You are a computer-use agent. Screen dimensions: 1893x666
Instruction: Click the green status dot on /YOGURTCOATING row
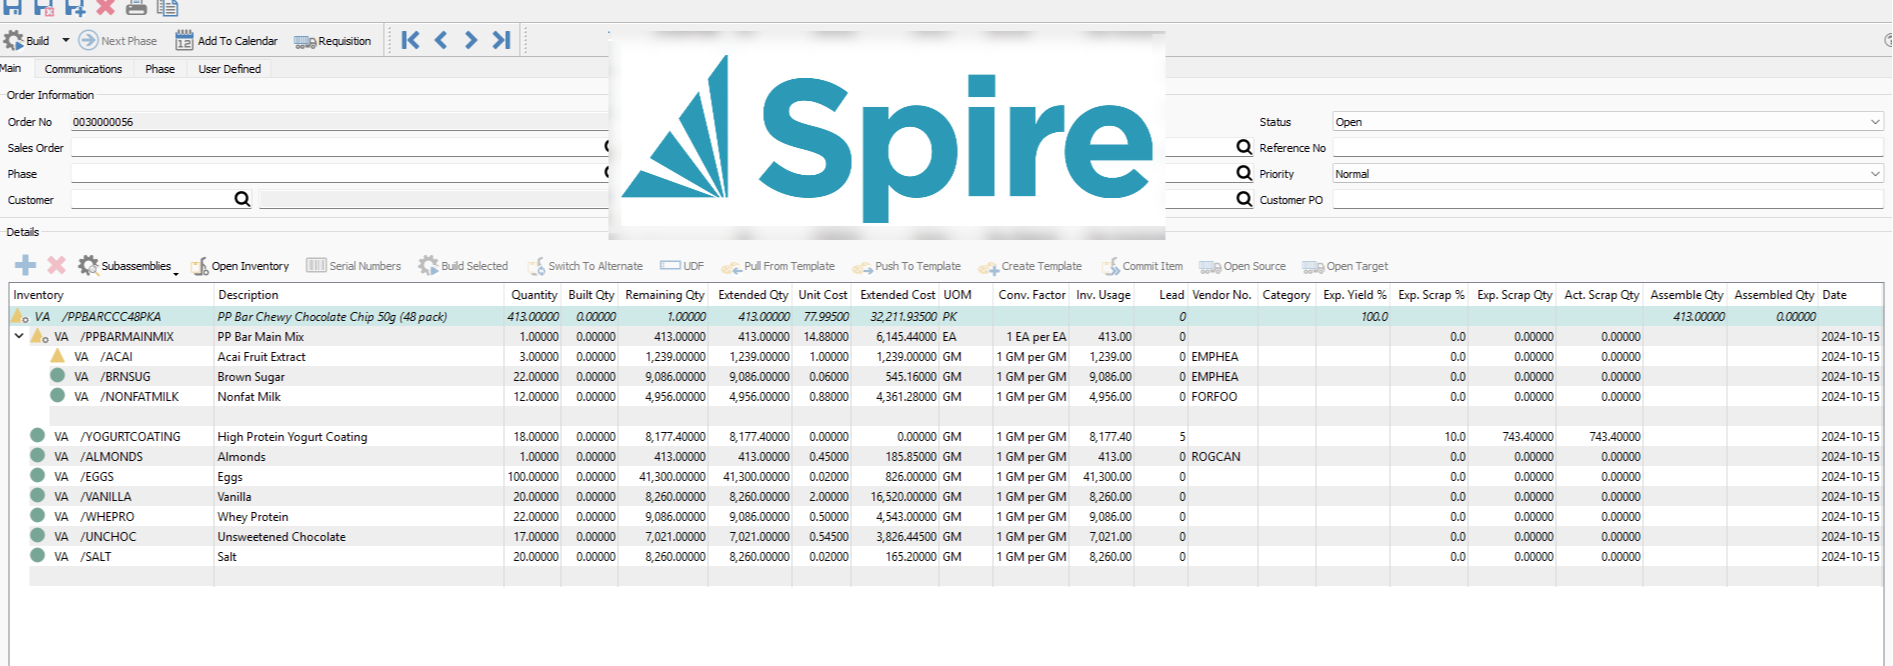click(x=37, y=435)
